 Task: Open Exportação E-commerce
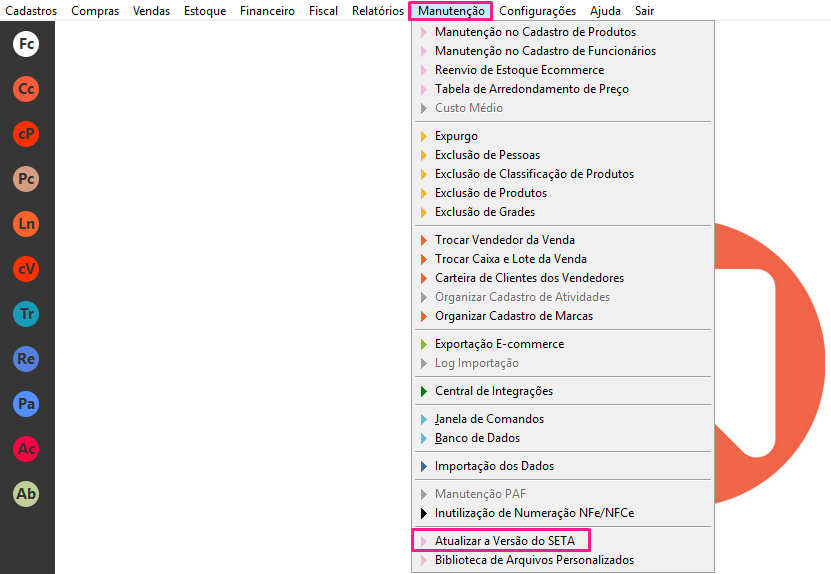click(563, 345)
